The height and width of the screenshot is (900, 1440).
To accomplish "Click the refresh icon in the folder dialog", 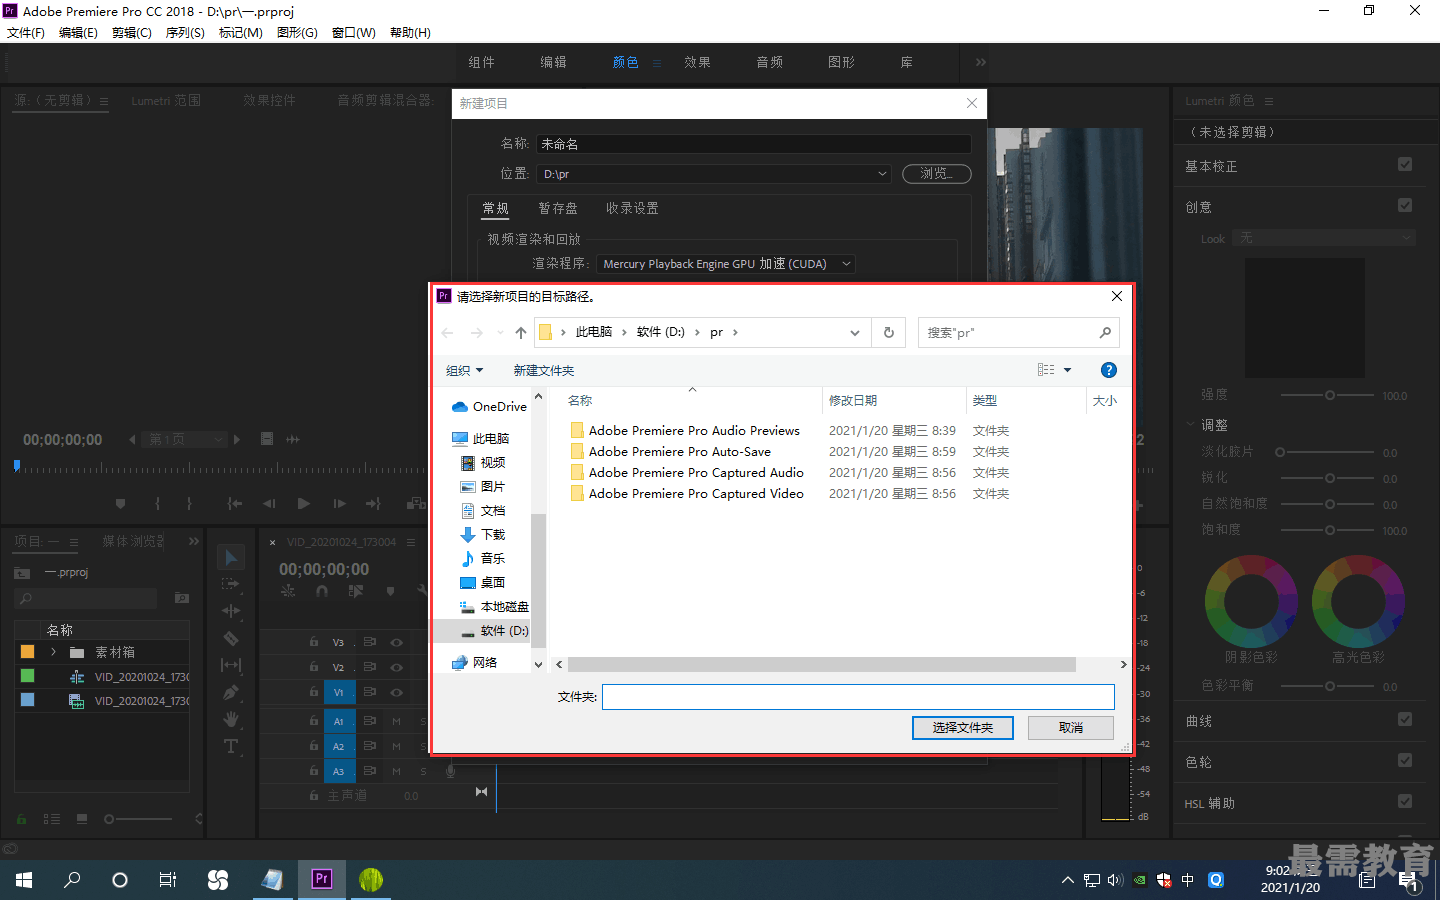I will click(x=889, y=333).
